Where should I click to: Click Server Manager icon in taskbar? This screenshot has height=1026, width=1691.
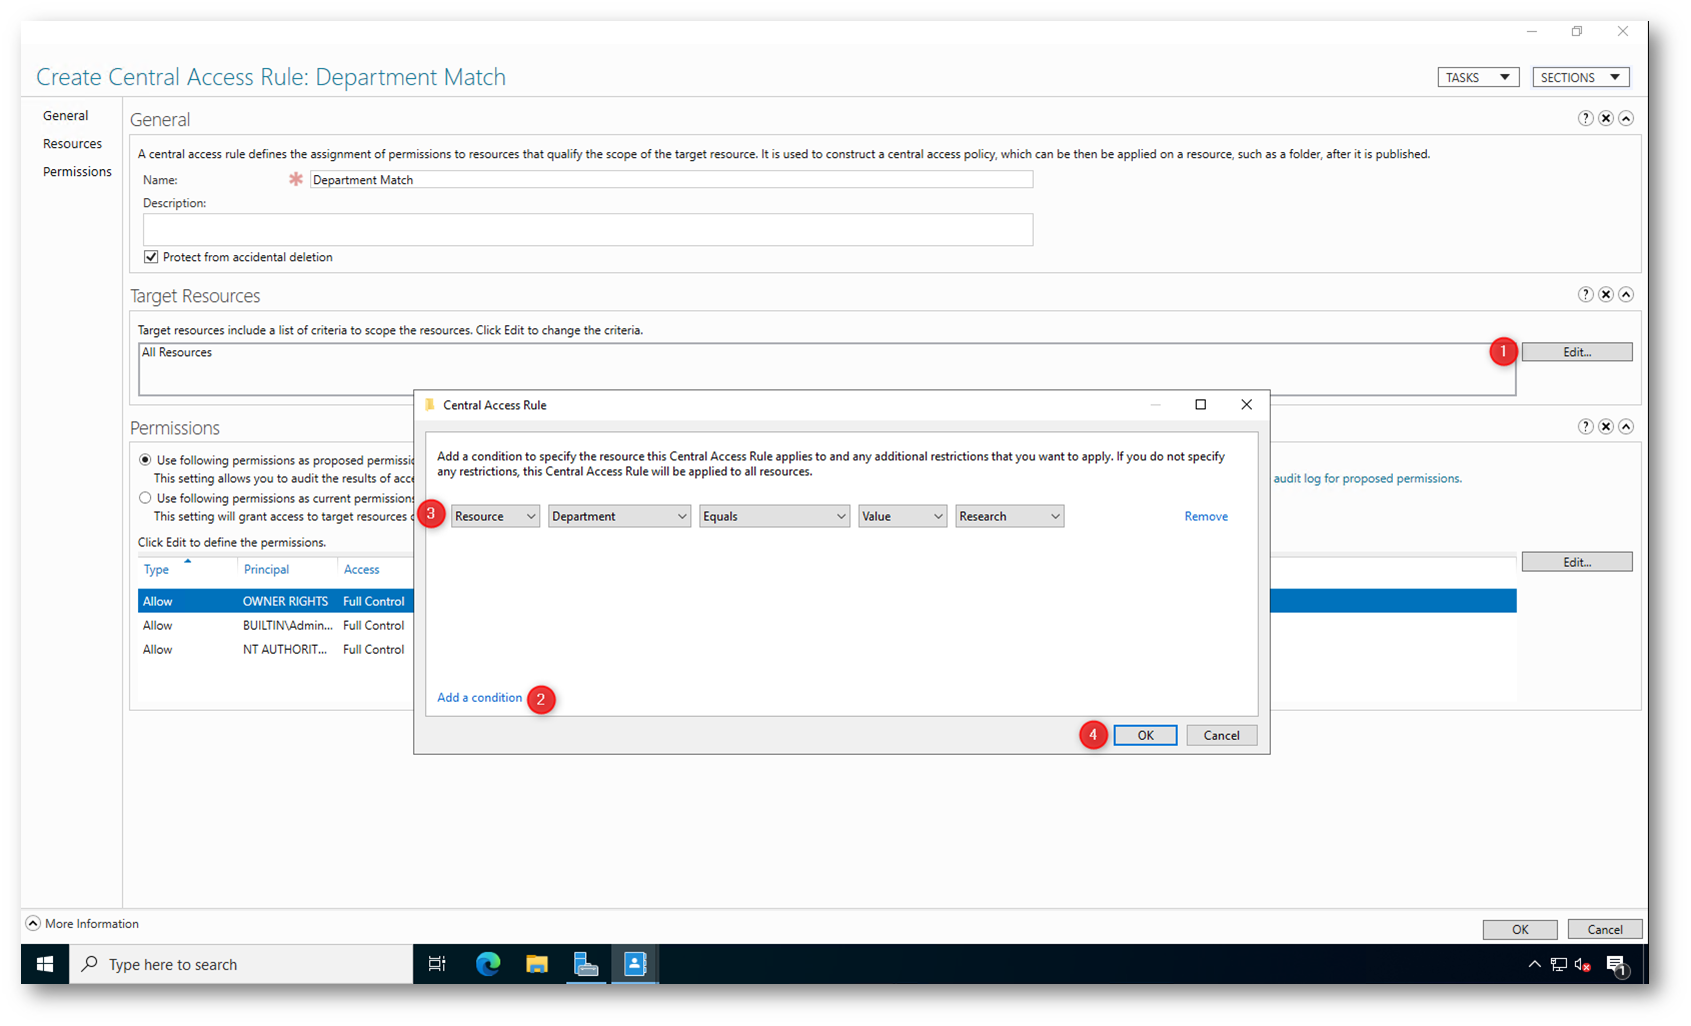[x=586, y=964]
